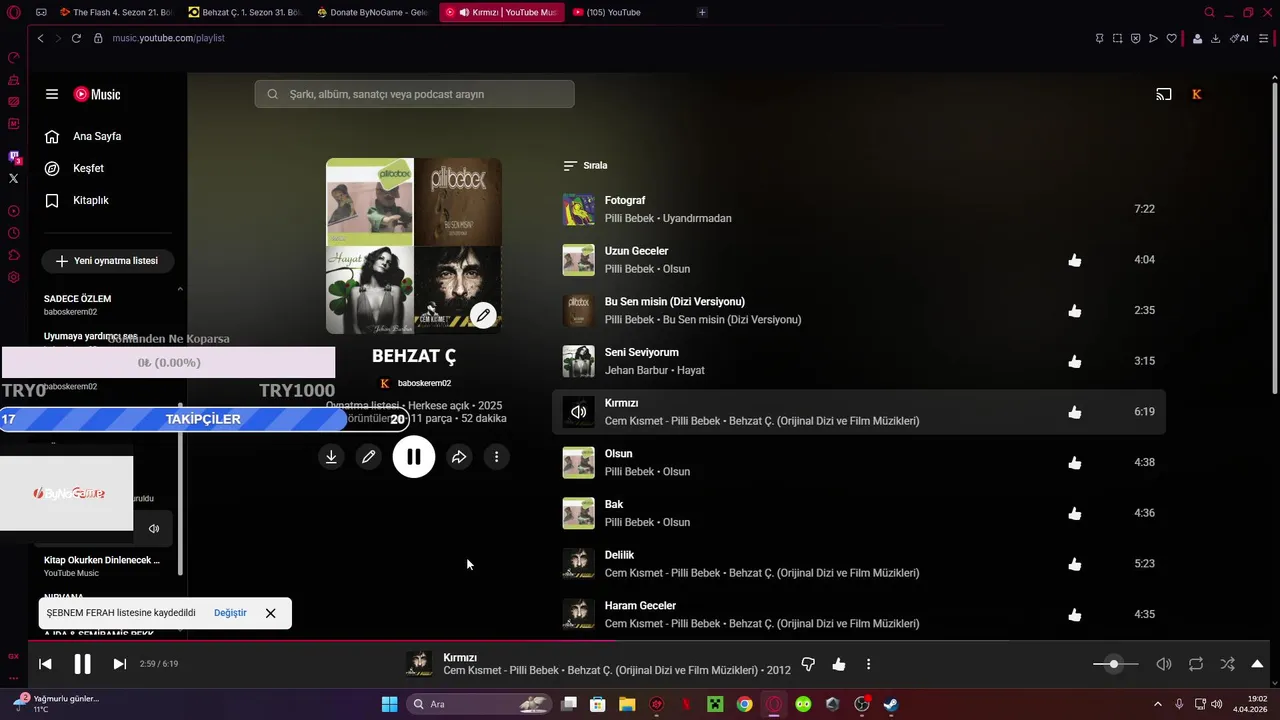Like the song Seni Seviyorum
Screen dimensions: 1280x720
pos(1075,361)
